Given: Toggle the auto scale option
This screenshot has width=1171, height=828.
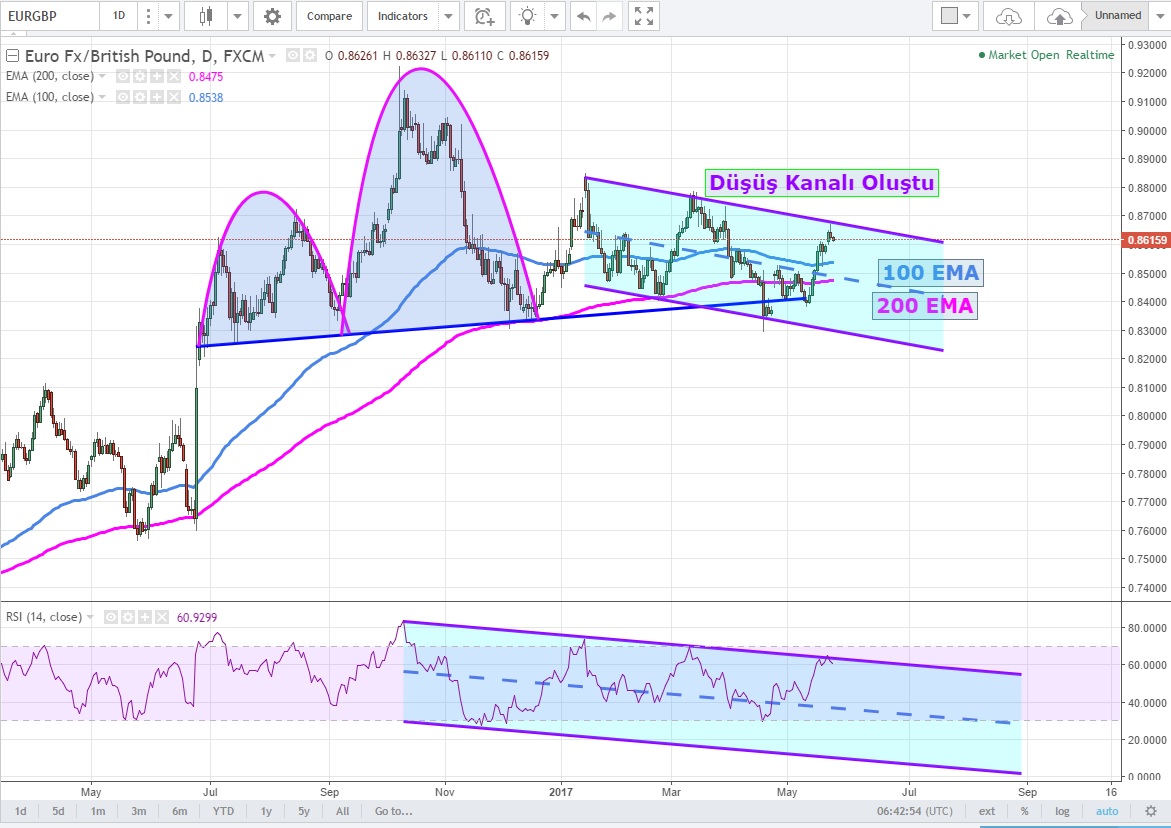Looking at the screenshot, I should click(x=1107, y=811).
